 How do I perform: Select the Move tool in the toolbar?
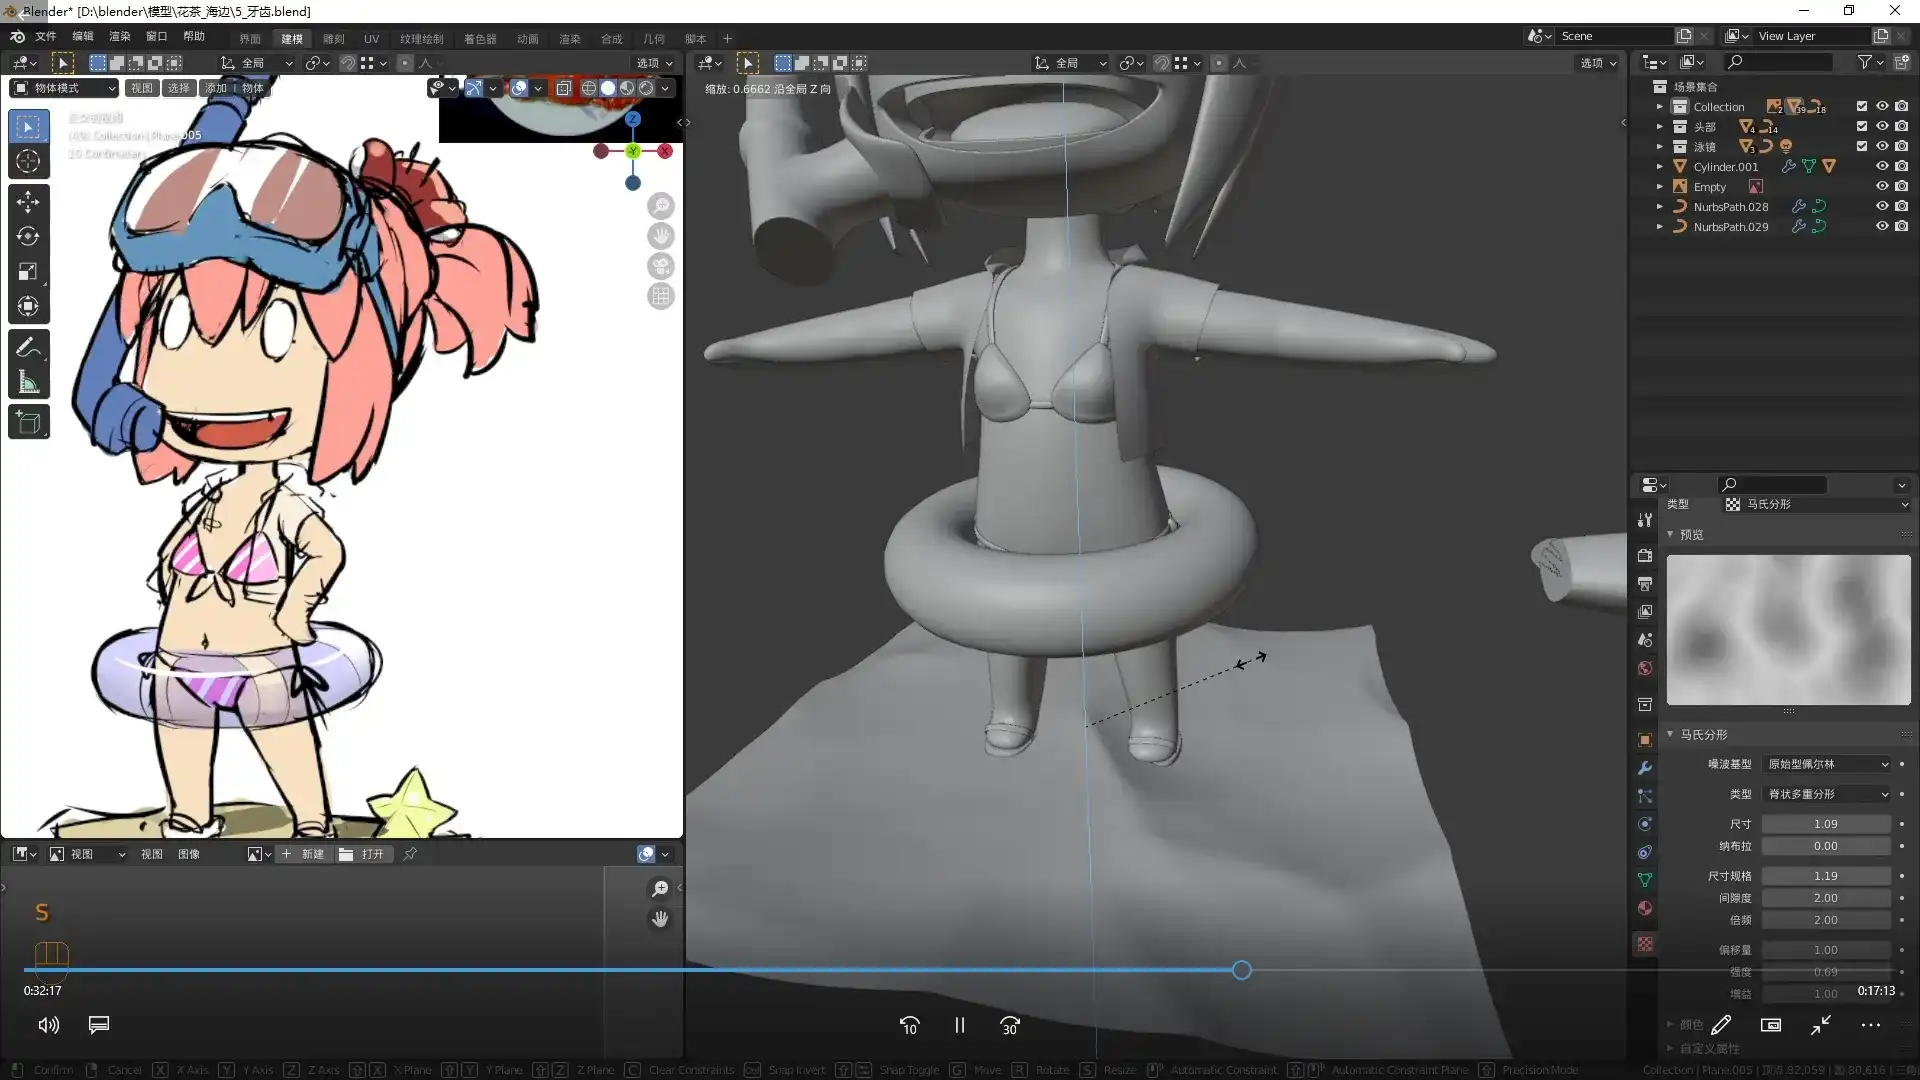pos(28,201)
